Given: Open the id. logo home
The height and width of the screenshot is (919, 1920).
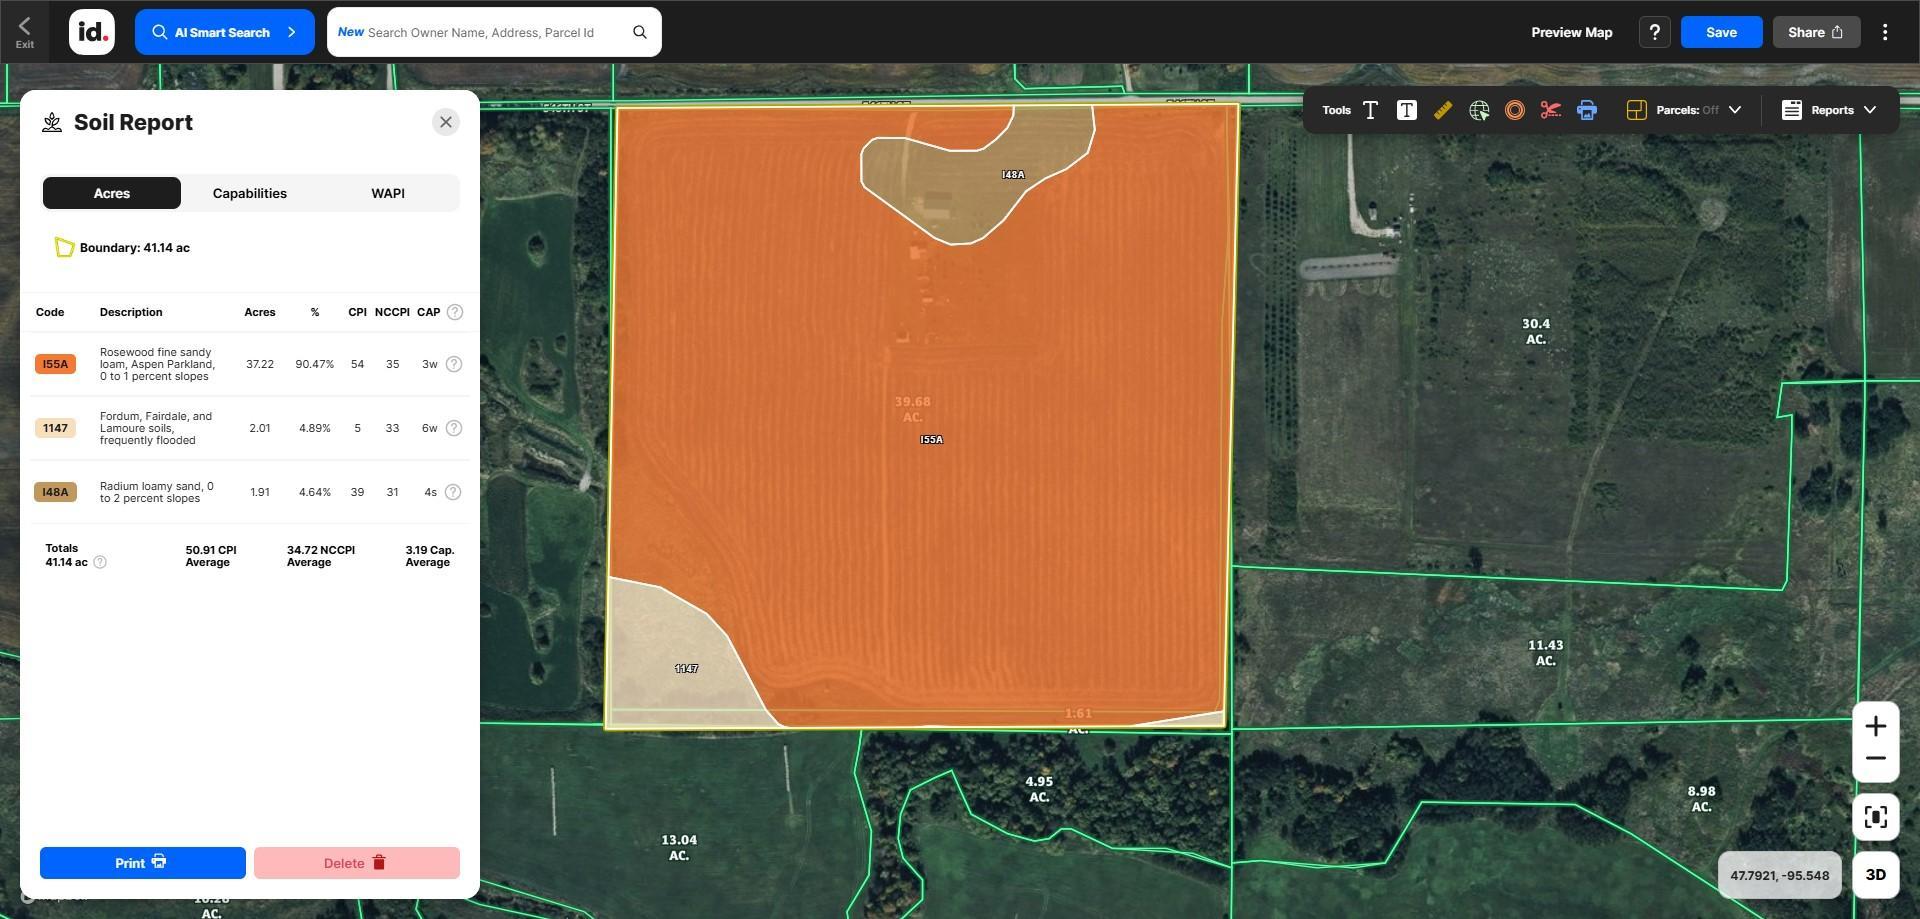Looking at the screenshot, I should pyautogui.click(x=91, y=32).
